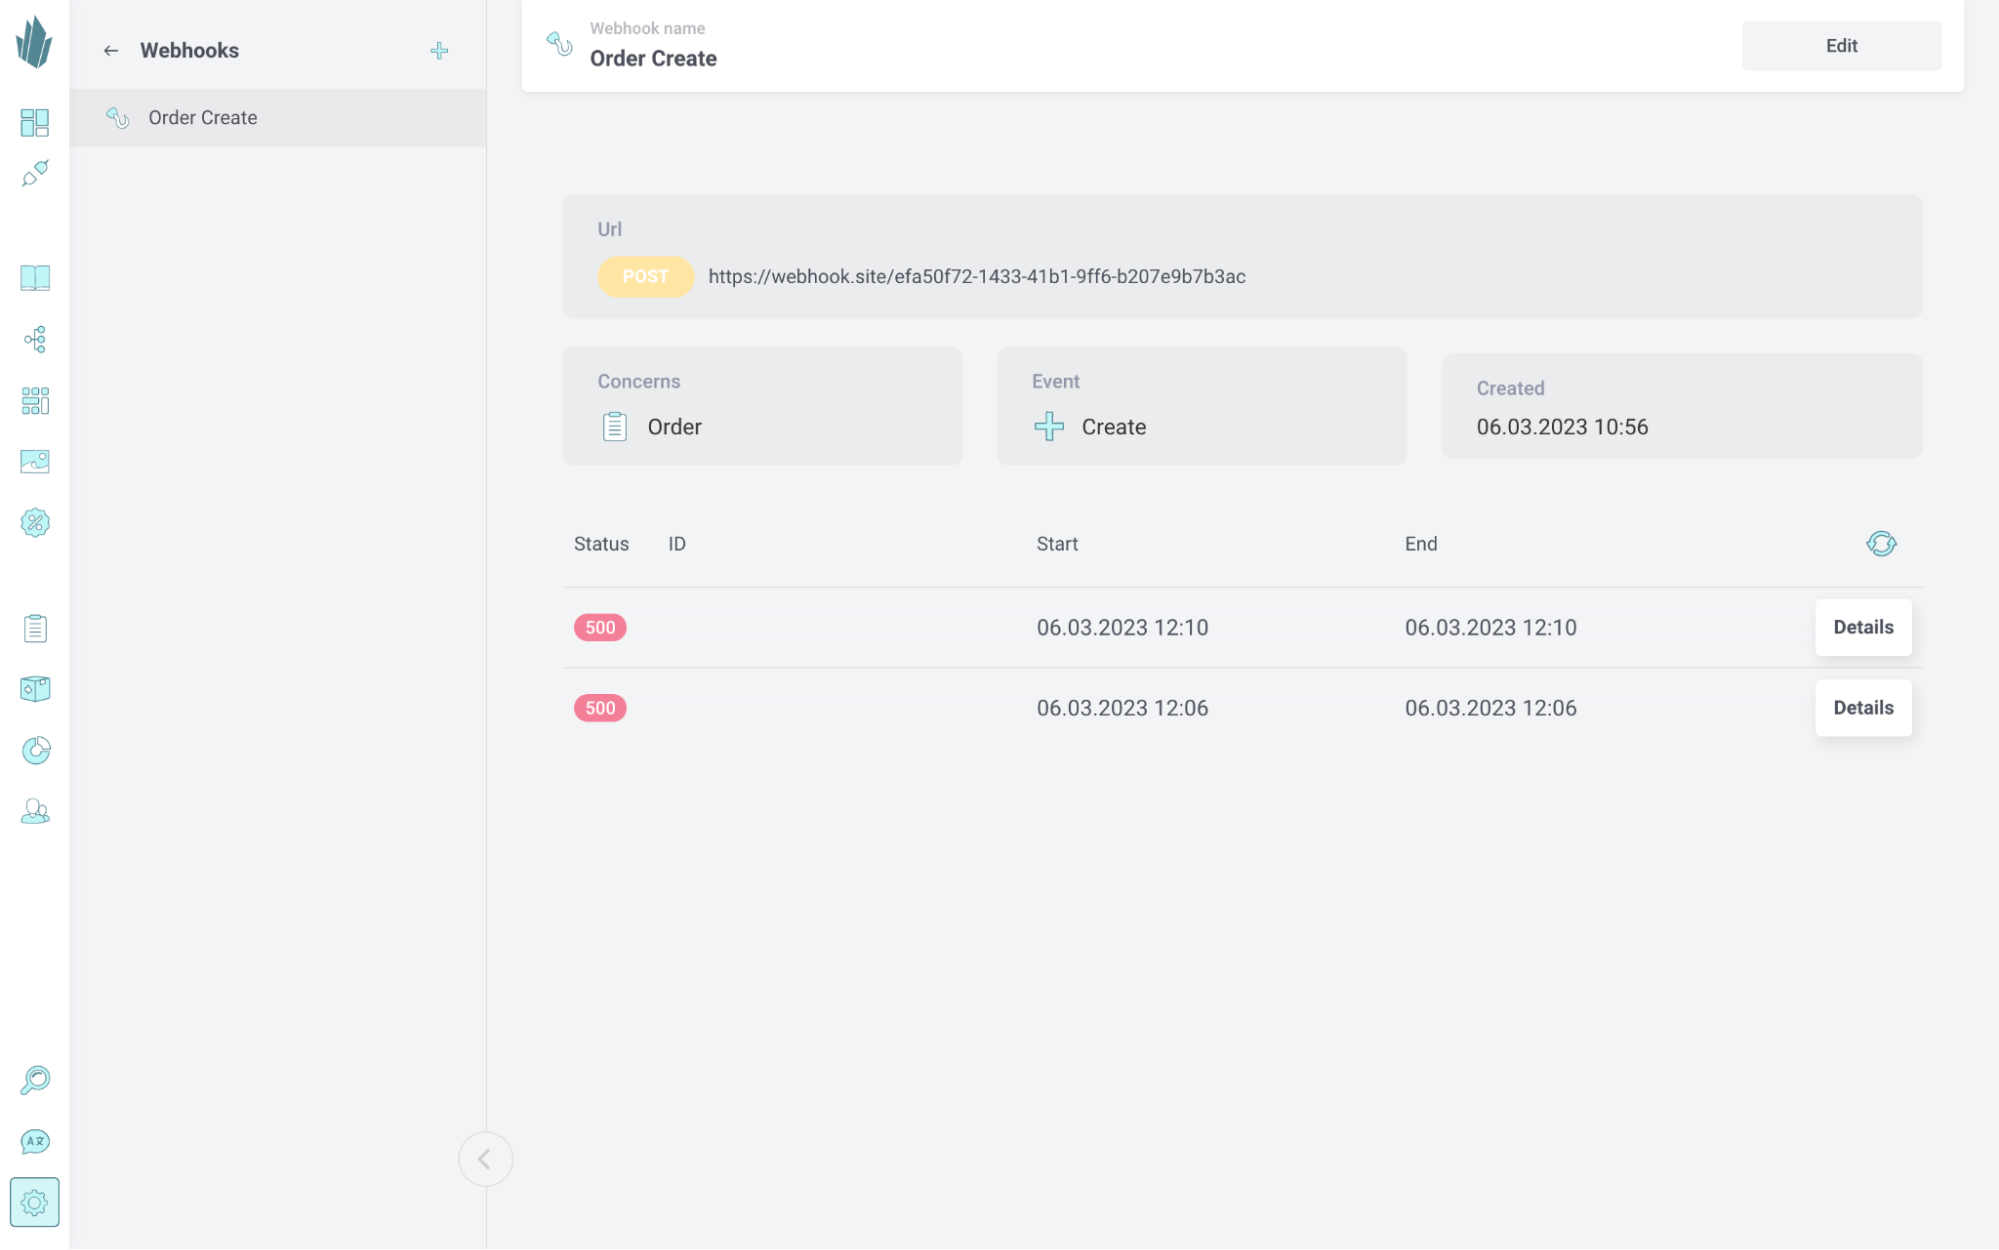Image resolution: width=1999 pixels, height=1250 pixels.
Task: Select the POST method label badge
Action: pyautogui.click(x=645, y=276)
